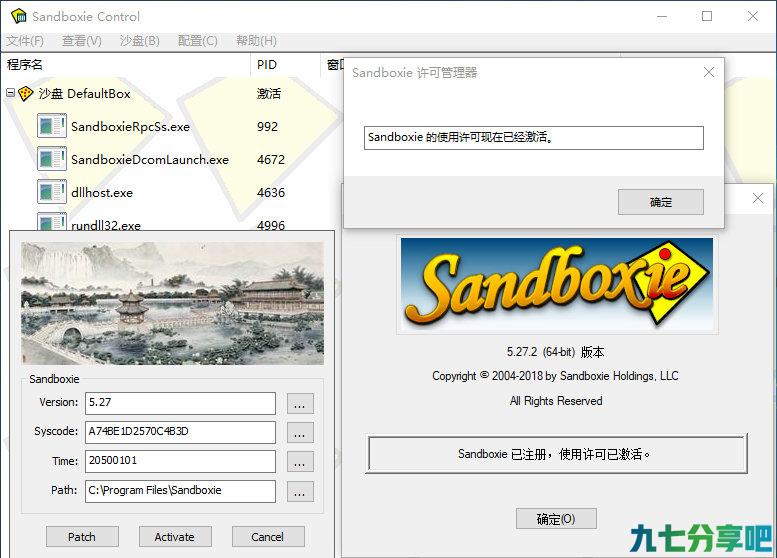
Task: Select the SandboxieDcomLaunch.exe process icon
Action: pyautogui.click(x=52, y=159)
